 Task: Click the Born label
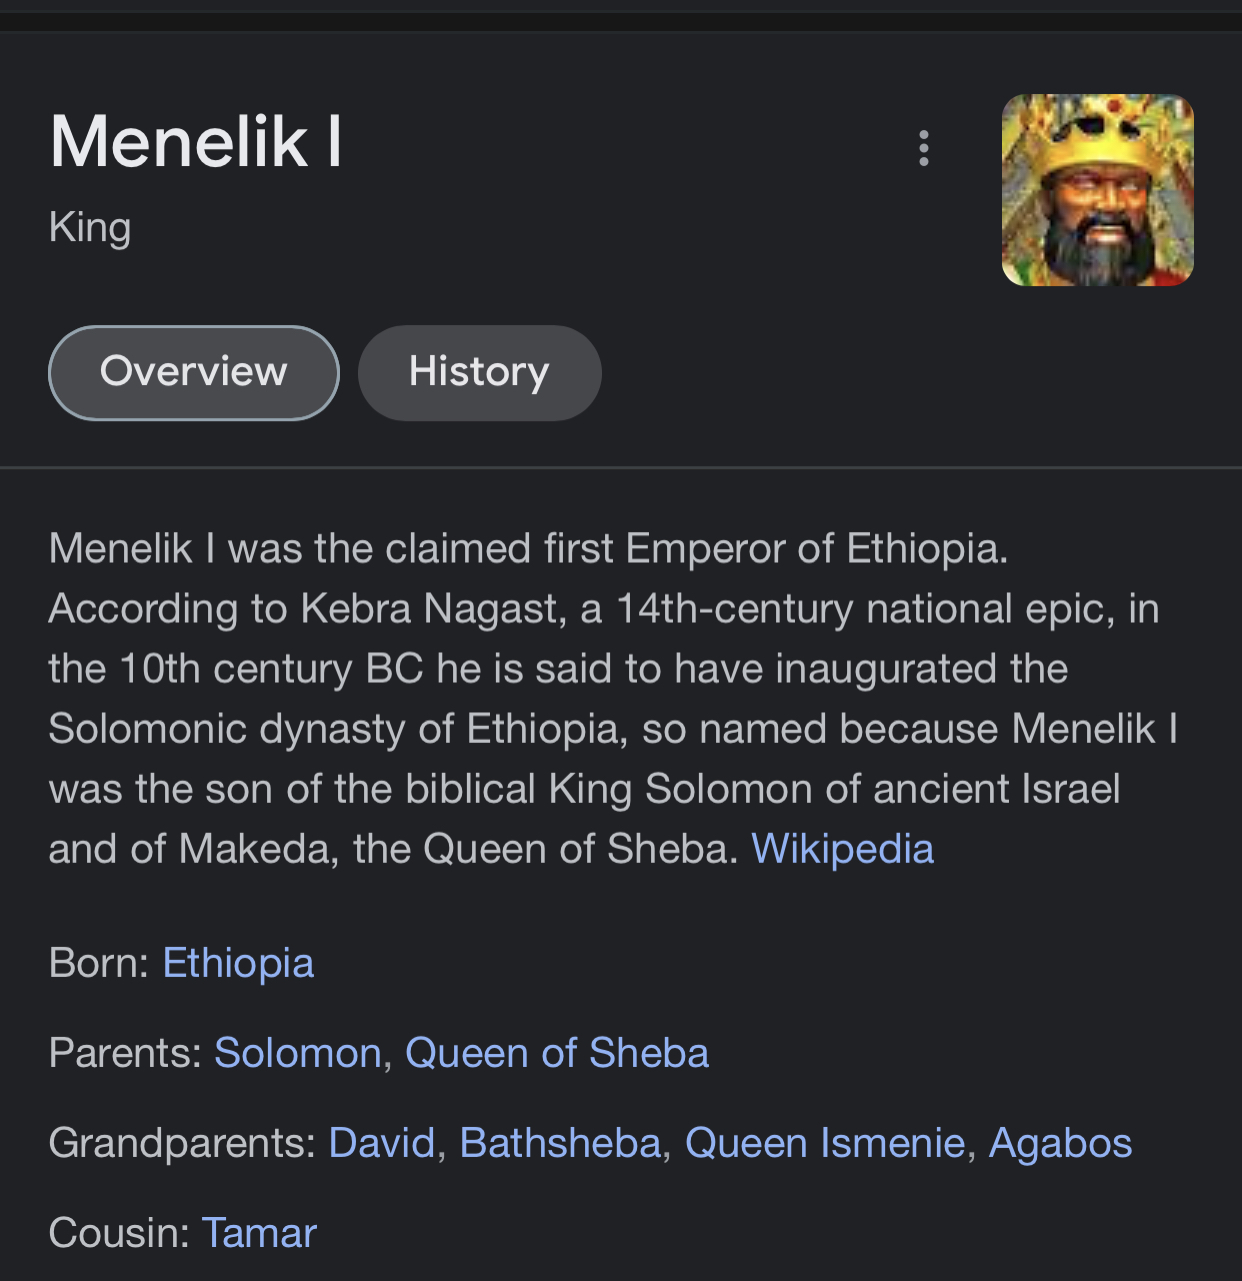click(x=99, y=963)
